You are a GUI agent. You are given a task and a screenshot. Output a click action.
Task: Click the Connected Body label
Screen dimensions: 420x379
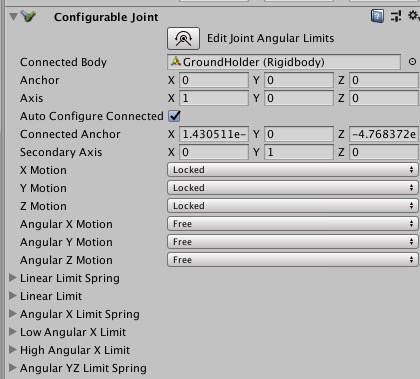tap(63, 62)
